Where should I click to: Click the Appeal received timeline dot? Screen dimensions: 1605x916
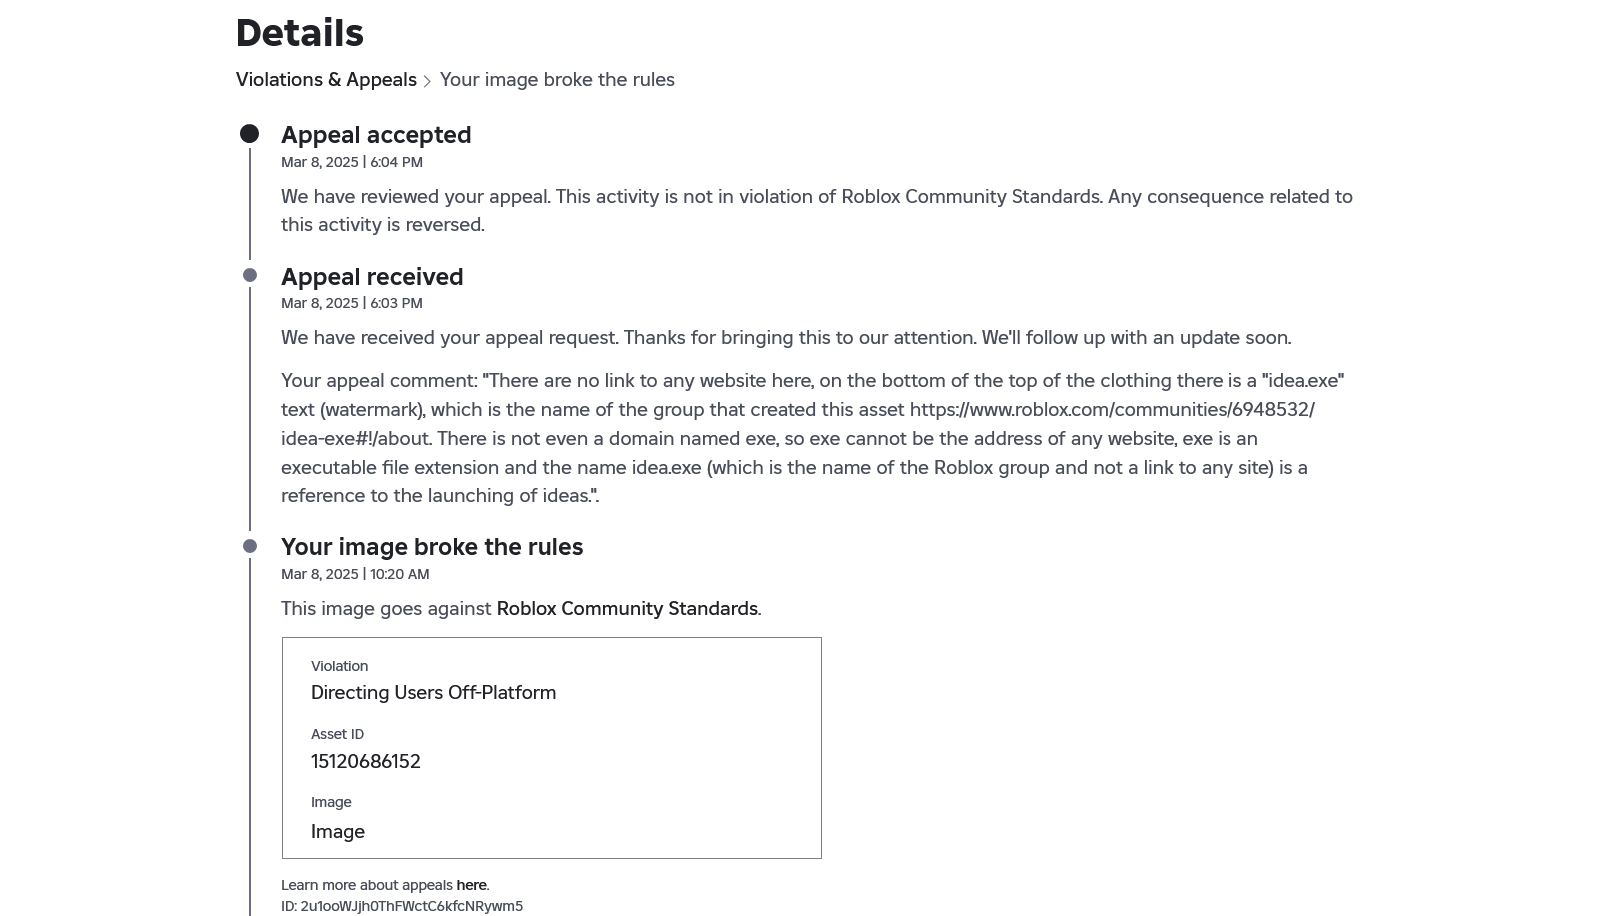[x=250, y=276]
